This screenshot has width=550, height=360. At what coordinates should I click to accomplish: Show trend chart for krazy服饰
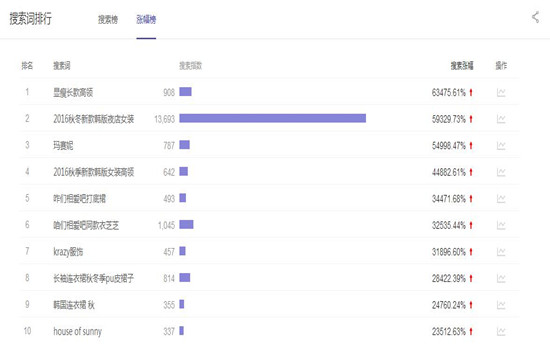(x=501, y=252)
